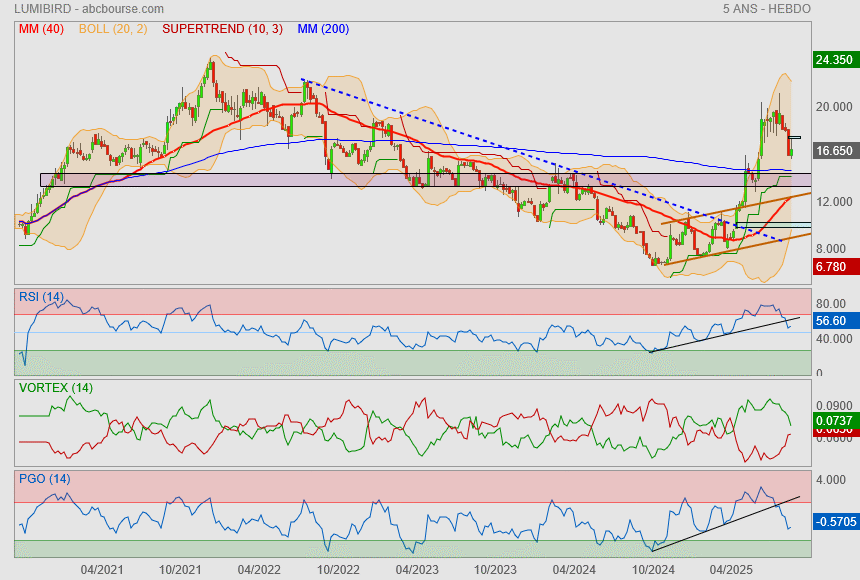
Task: Click the 04/2024 date on time axis
Action: pyautogui.click(x=573, y=569)
